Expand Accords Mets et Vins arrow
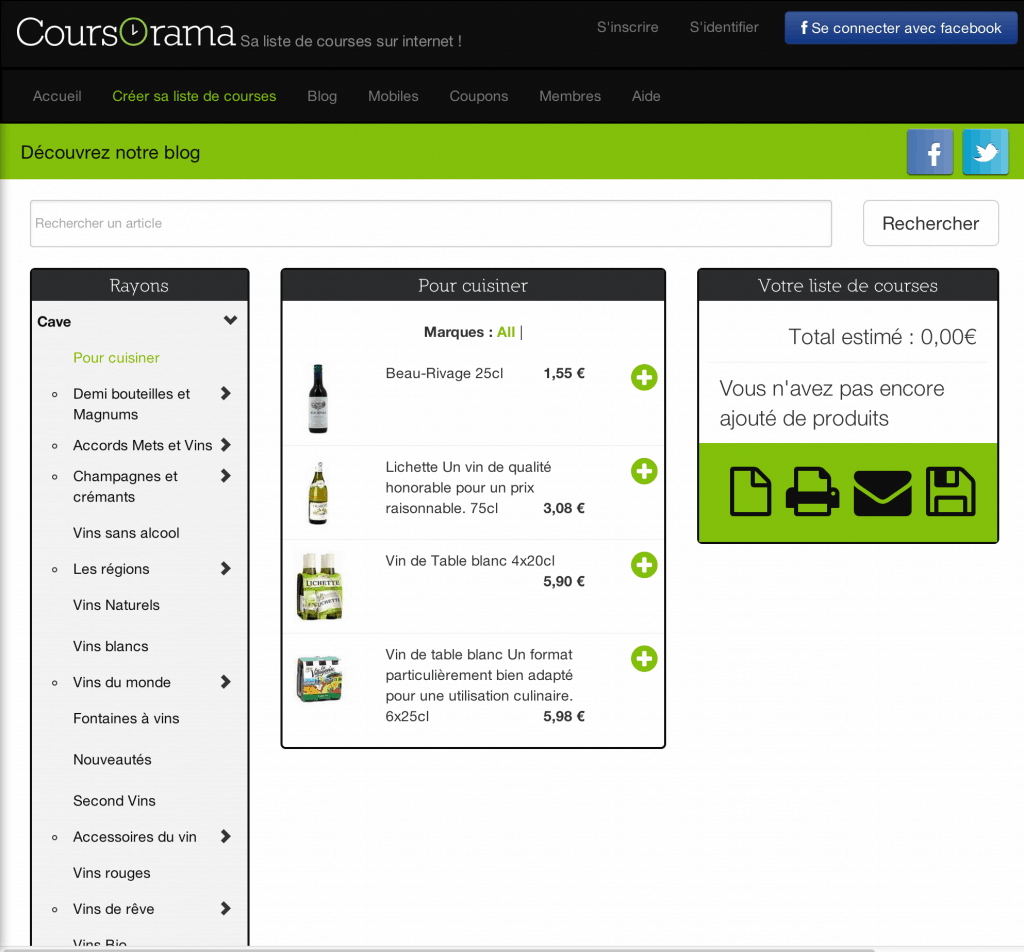Image resolution: width=1024 pixels, height=952 pixels. [x=226, y=445]
